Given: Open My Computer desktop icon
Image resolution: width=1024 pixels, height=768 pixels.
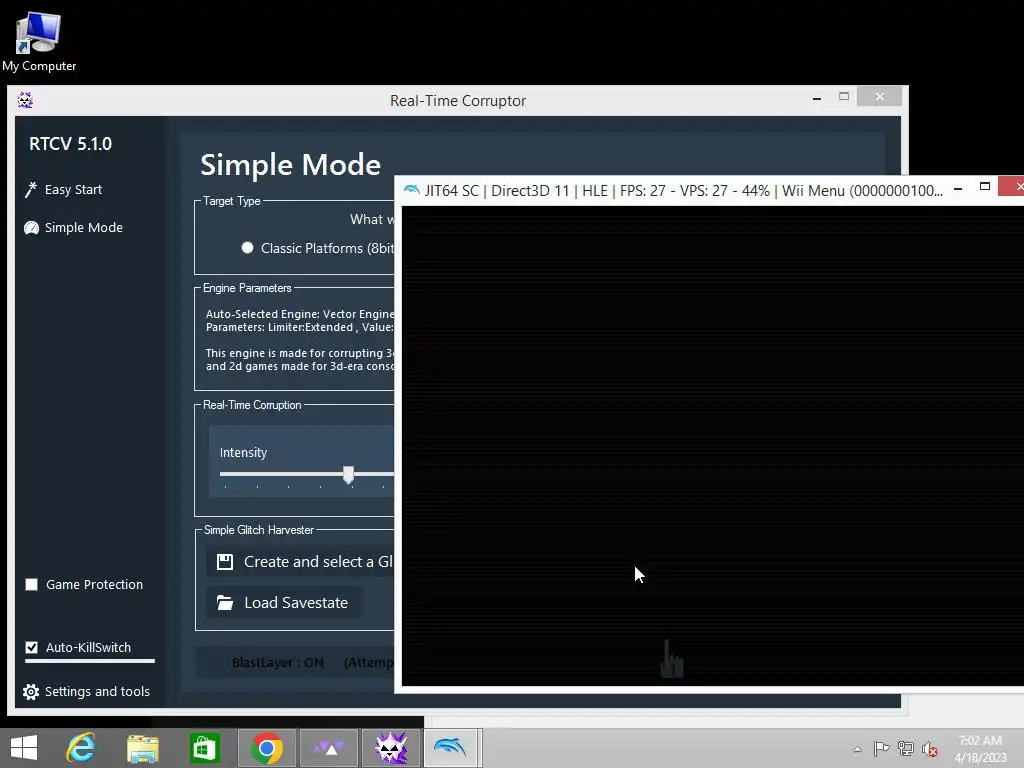Looking at the screenshot, I should tap(39, 42).
